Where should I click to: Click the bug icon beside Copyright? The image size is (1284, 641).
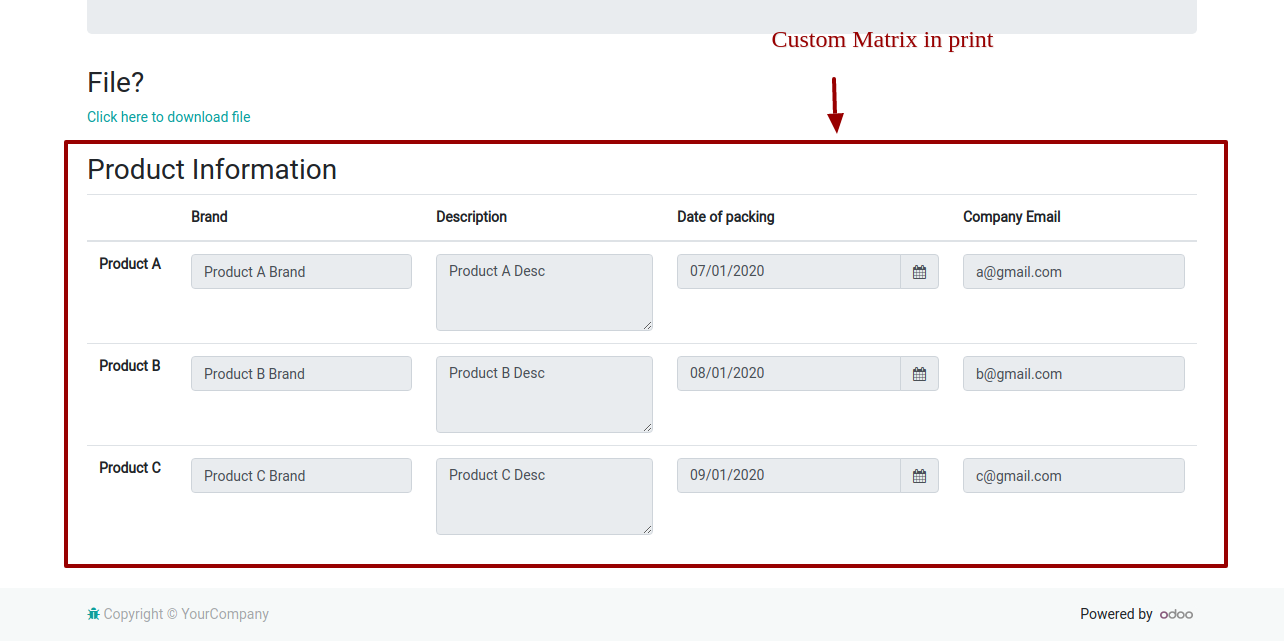93,614
